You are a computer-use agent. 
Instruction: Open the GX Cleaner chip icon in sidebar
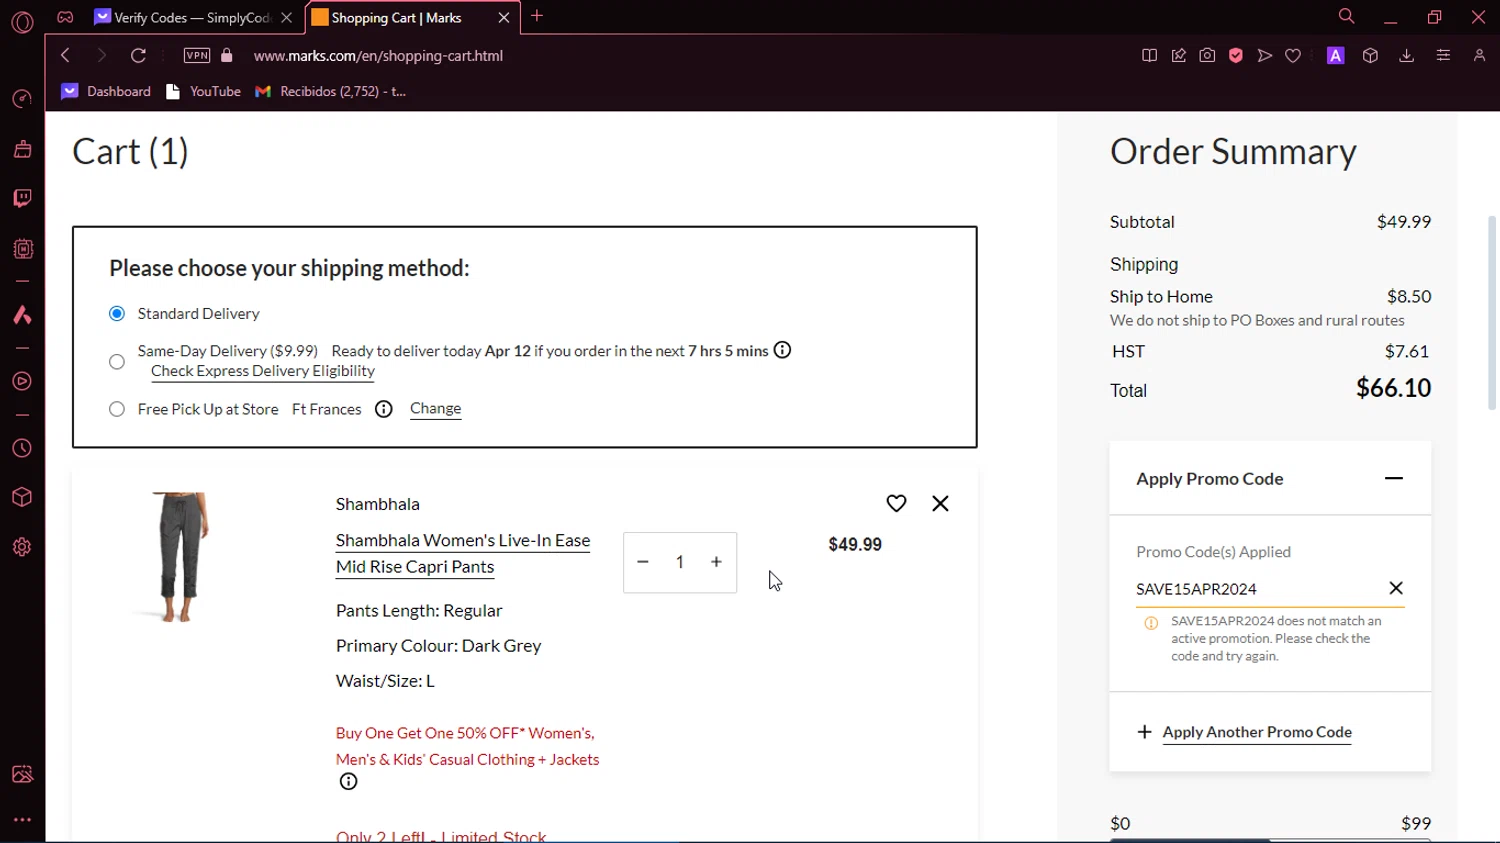(x=22, y=249)
